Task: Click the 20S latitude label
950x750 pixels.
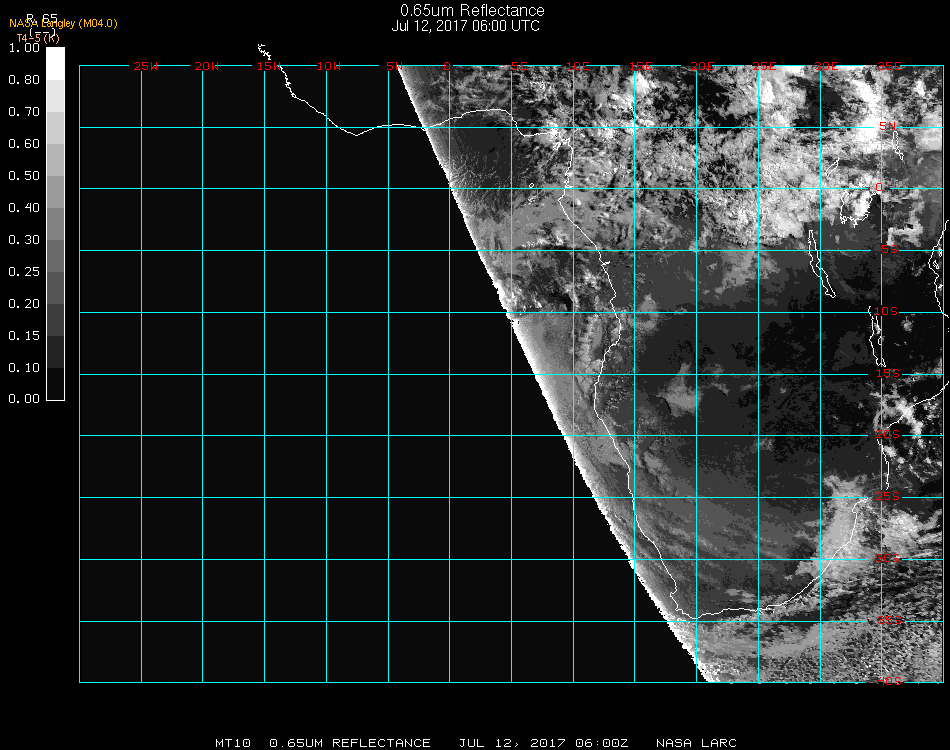Action: click(888, 434)
